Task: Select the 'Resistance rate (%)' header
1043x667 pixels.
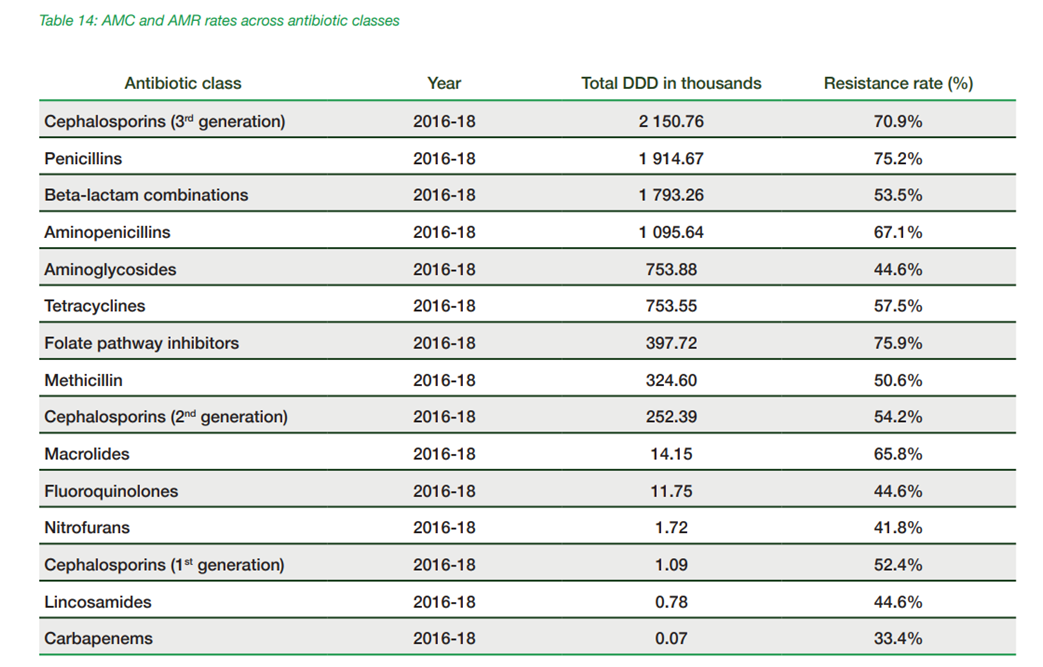Action: (x=898, y=84)
